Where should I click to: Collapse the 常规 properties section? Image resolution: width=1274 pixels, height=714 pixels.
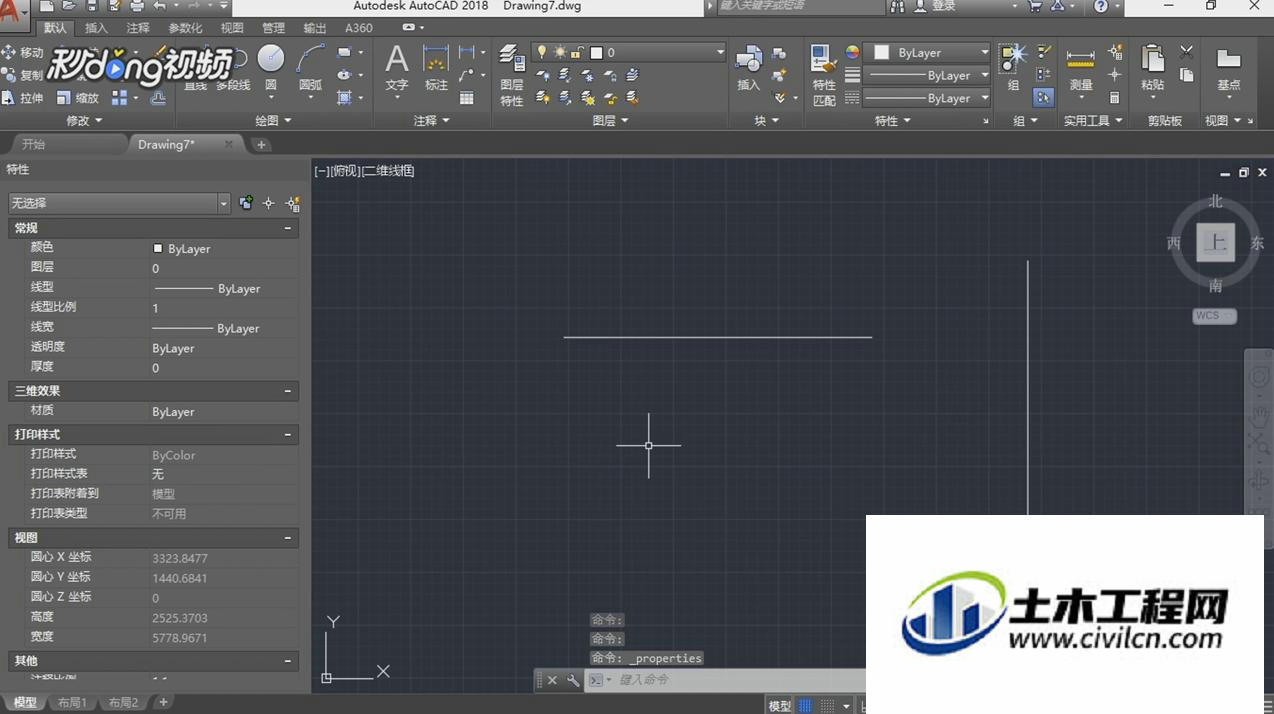point(288,228)
